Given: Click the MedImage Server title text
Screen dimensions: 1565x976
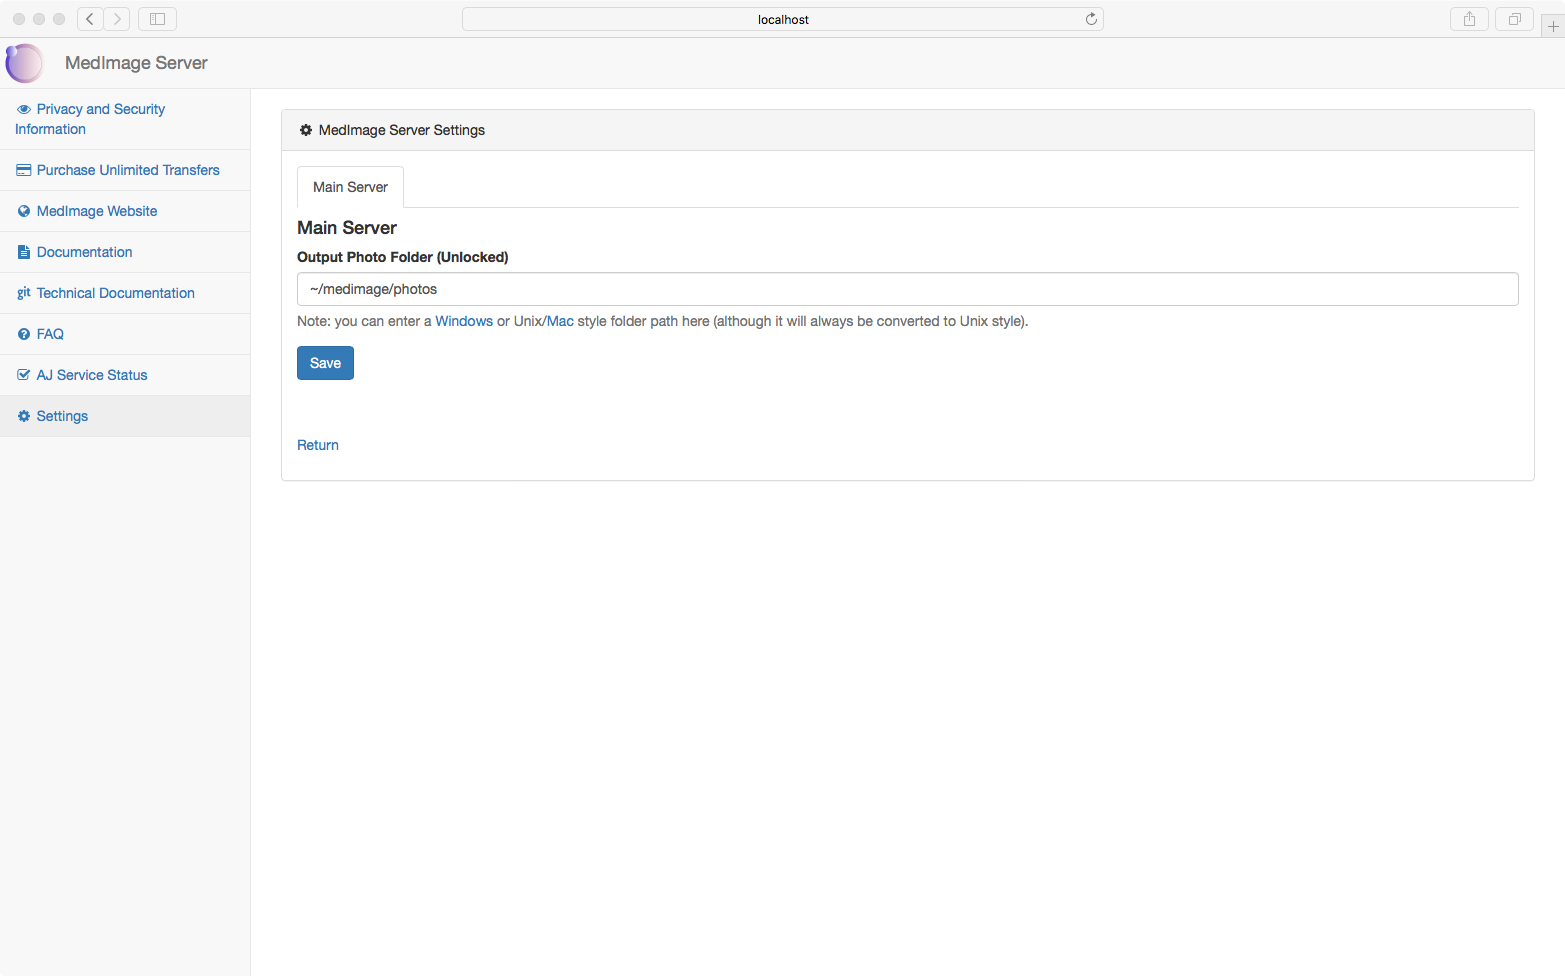Looking at the screenshot, I should (x=136, y=63).
